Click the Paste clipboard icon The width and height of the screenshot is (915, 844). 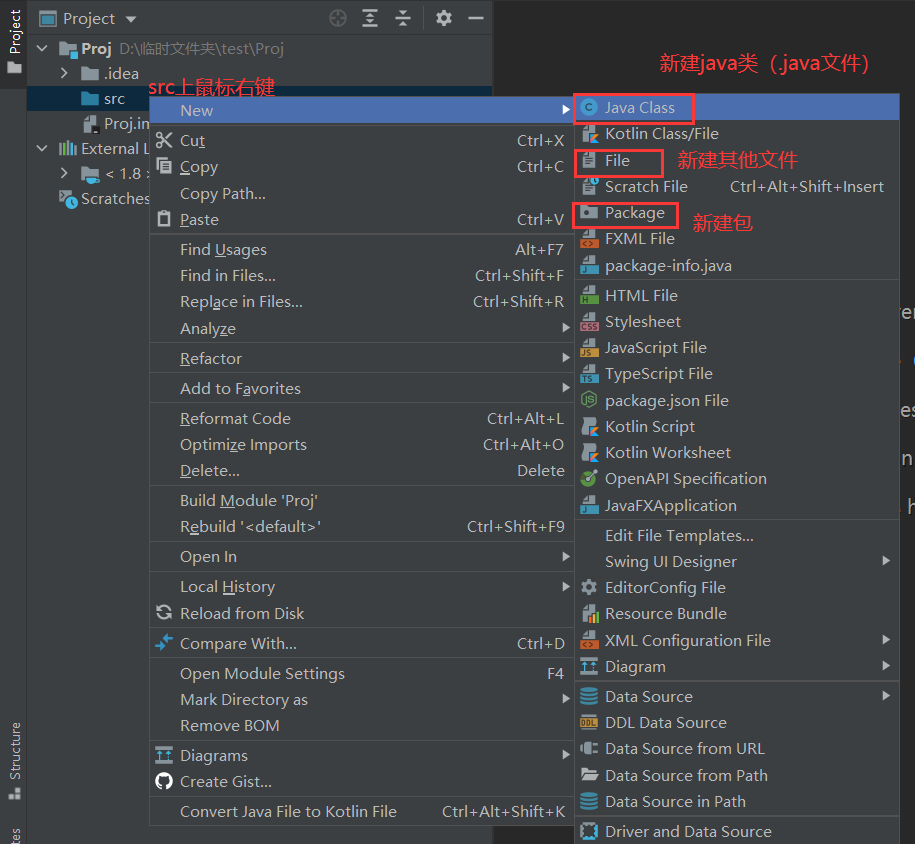click(165, 219)
